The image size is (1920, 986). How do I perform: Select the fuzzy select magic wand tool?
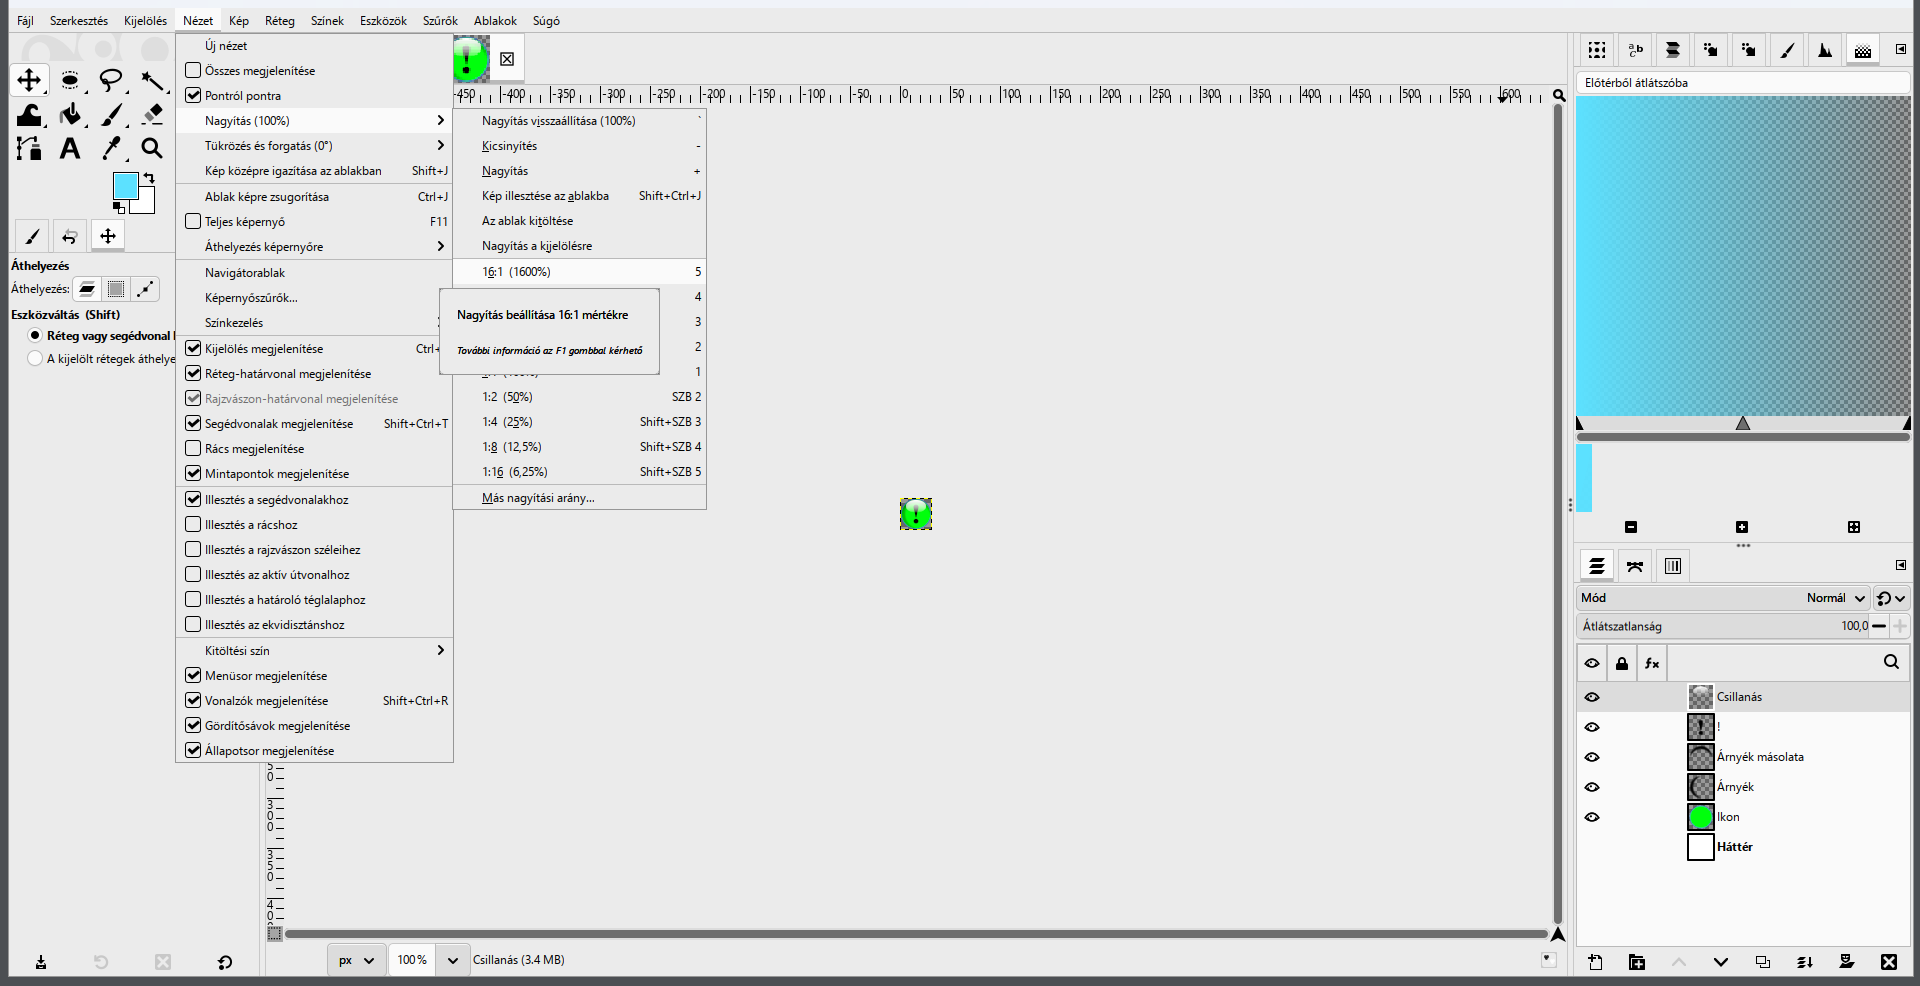tap(152, 80)
